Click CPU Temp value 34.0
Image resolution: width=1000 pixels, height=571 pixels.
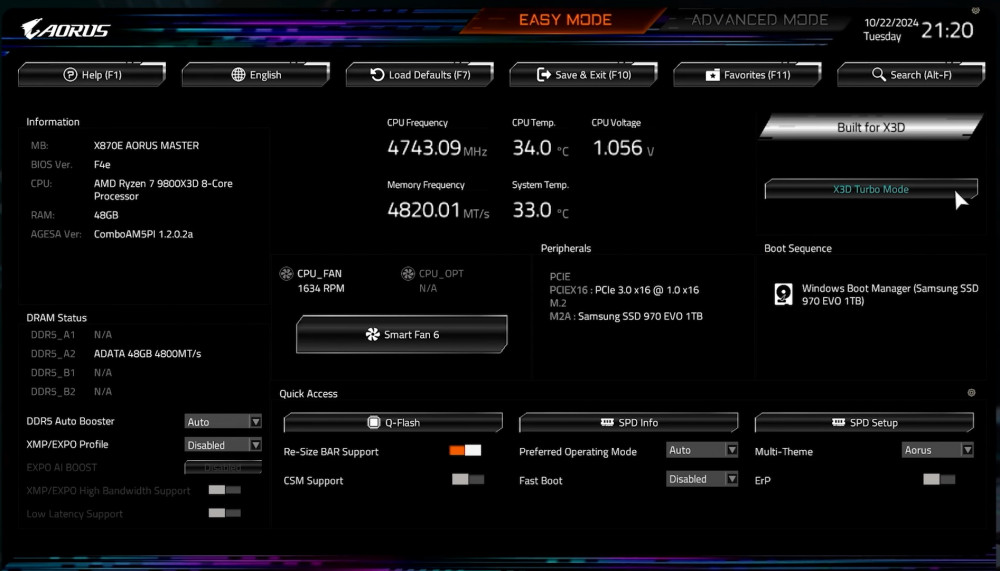tap(532, 148)
